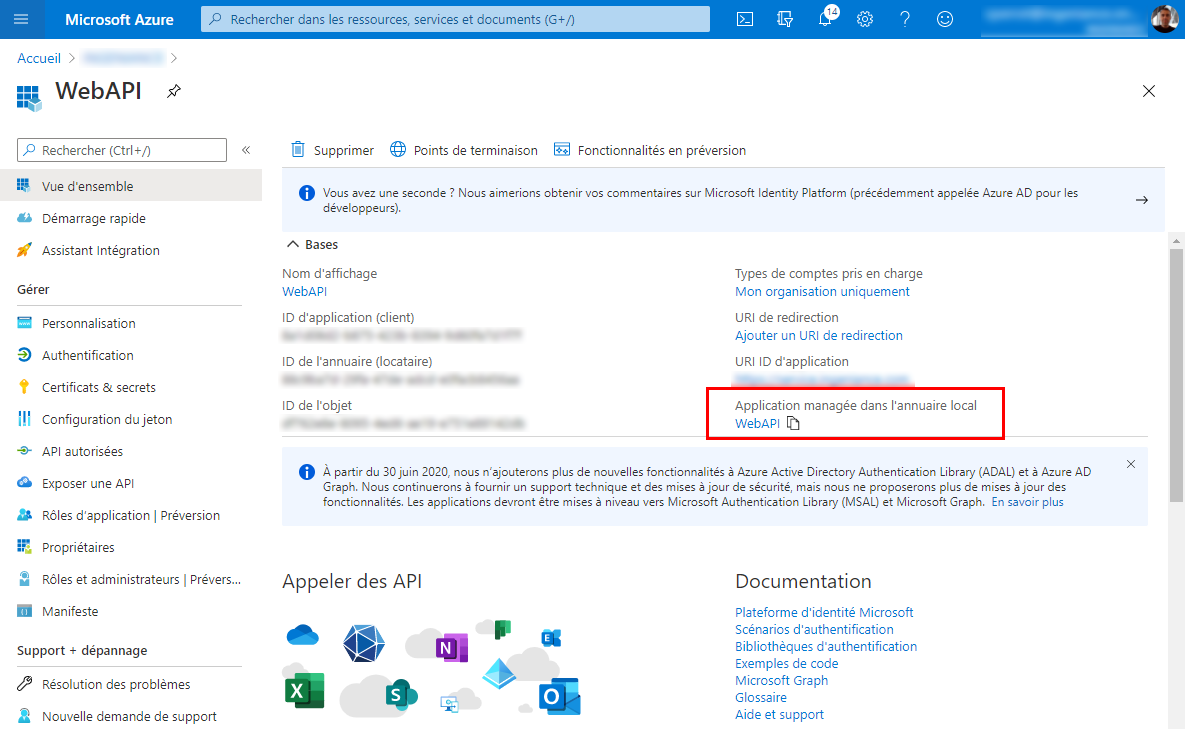Click the OneDrive cloud icon
1185x729 pixels.
pos(302,635)
